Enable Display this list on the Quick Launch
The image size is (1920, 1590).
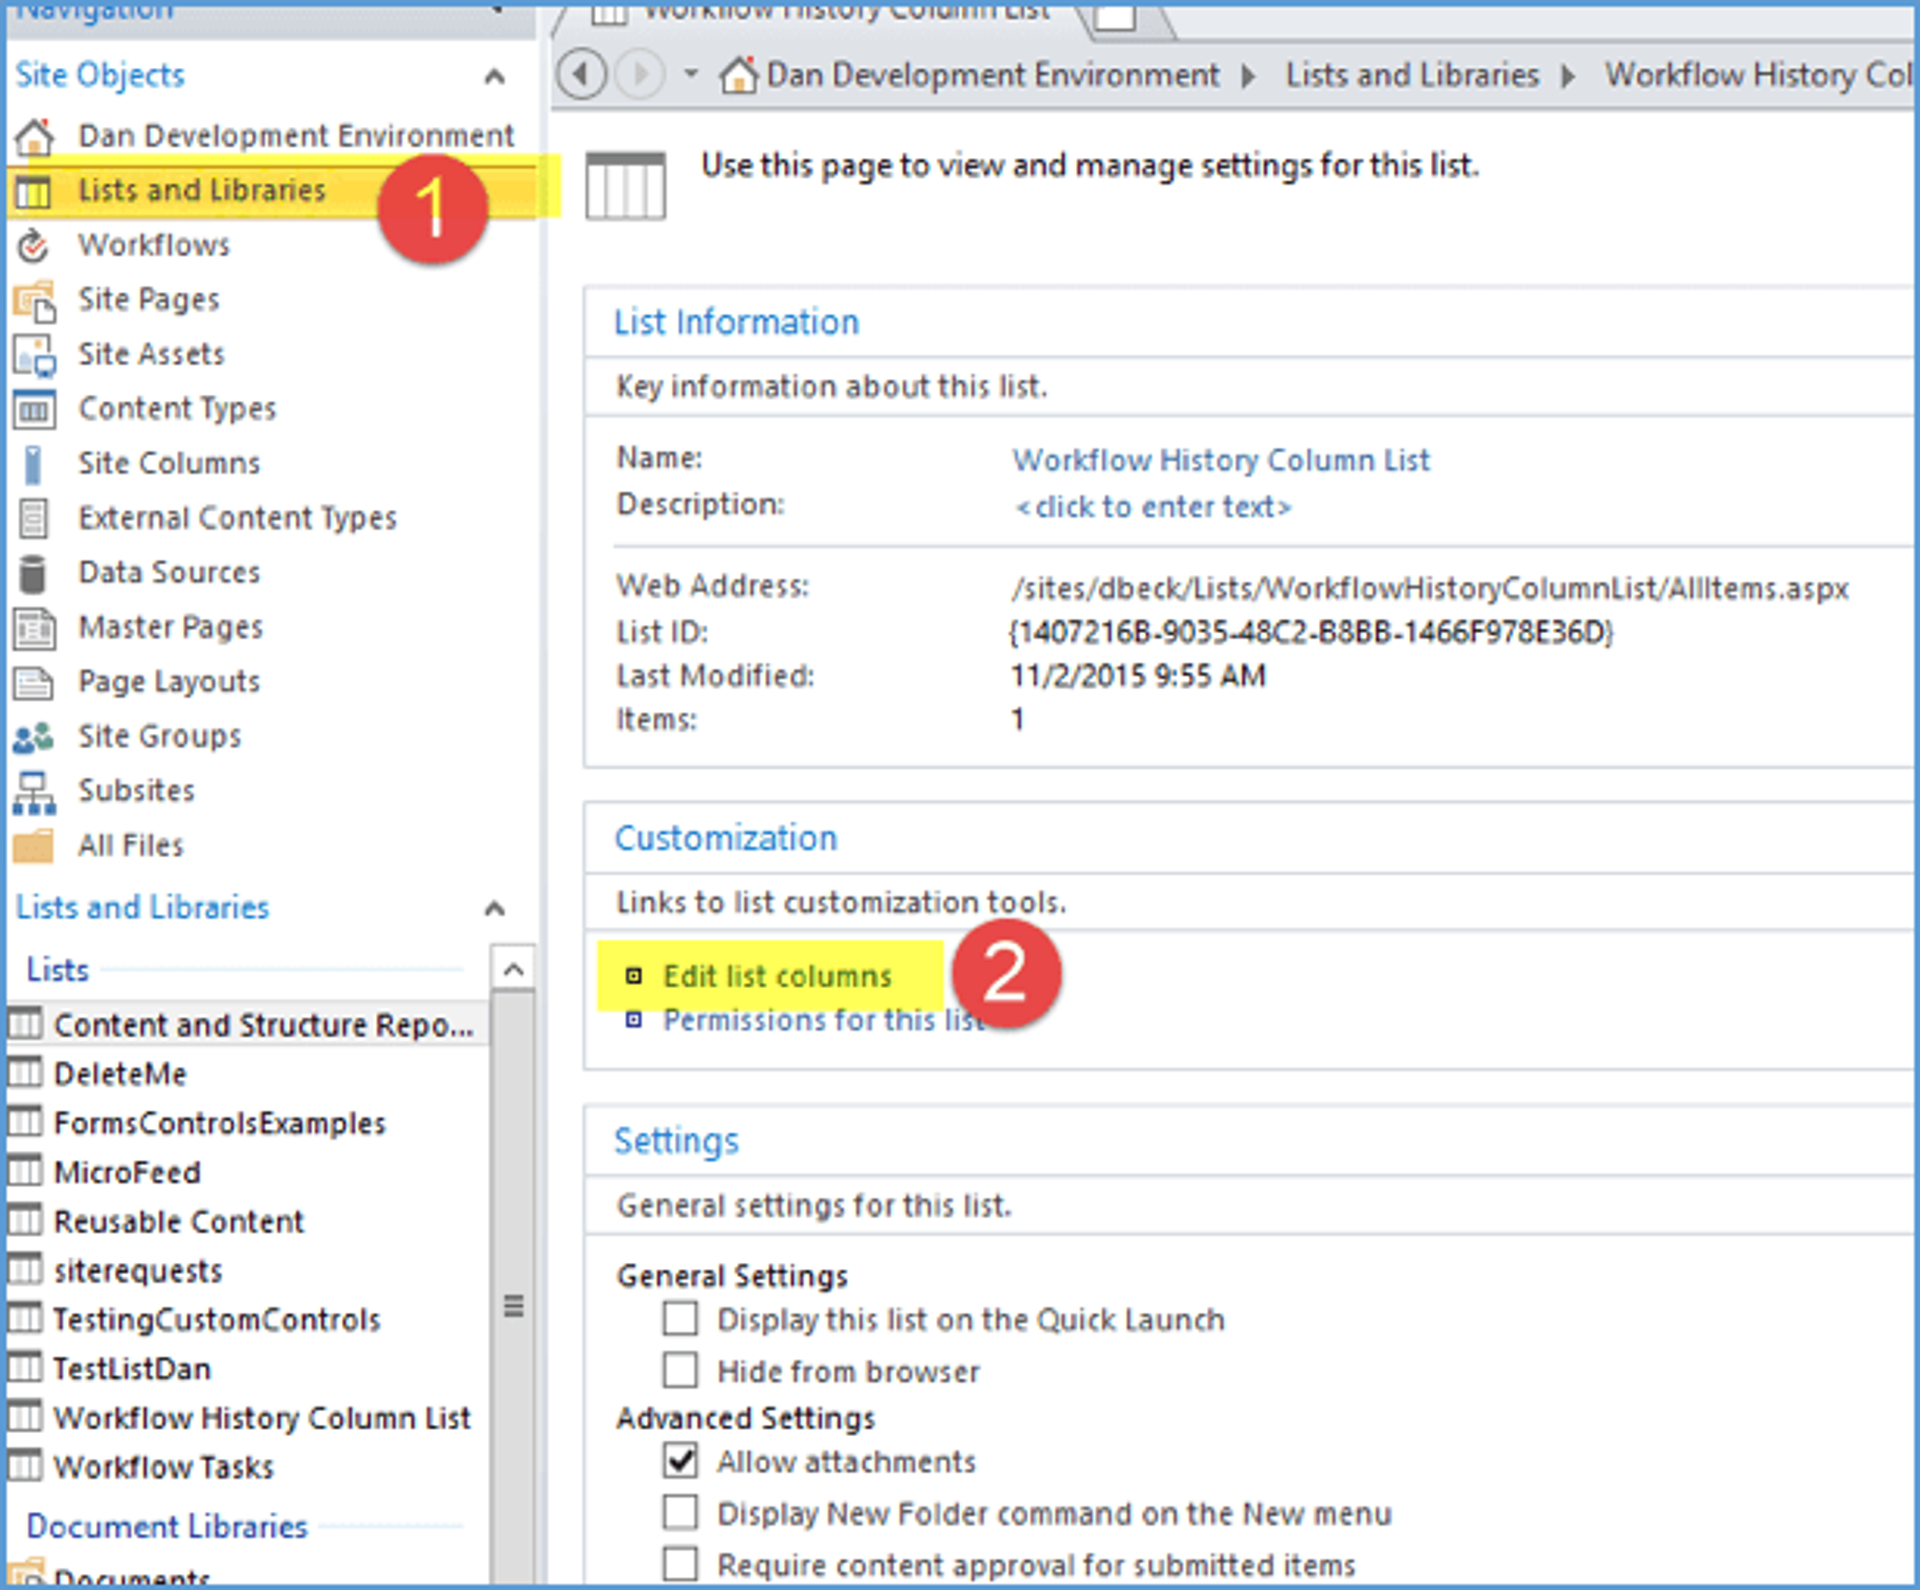681,1319
